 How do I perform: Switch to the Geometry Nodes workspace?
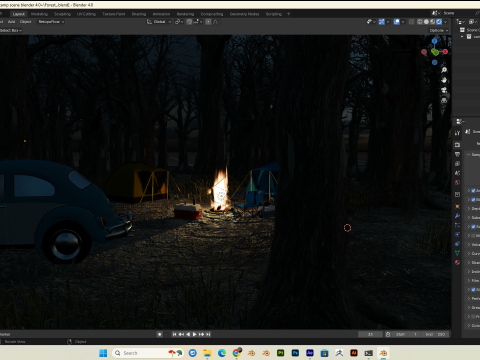(x=244, y=14)
